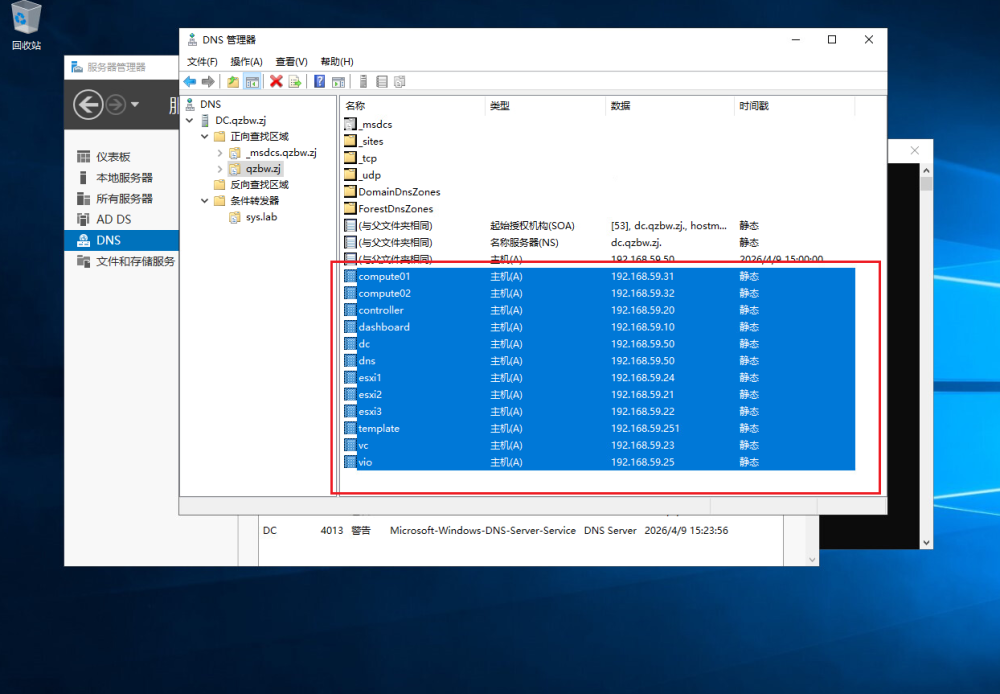The height and width of the screenshot is (694, 1000).
Task: Select 本地服务器 in Server Manager sidebar
Action: [x=124, y=178]
